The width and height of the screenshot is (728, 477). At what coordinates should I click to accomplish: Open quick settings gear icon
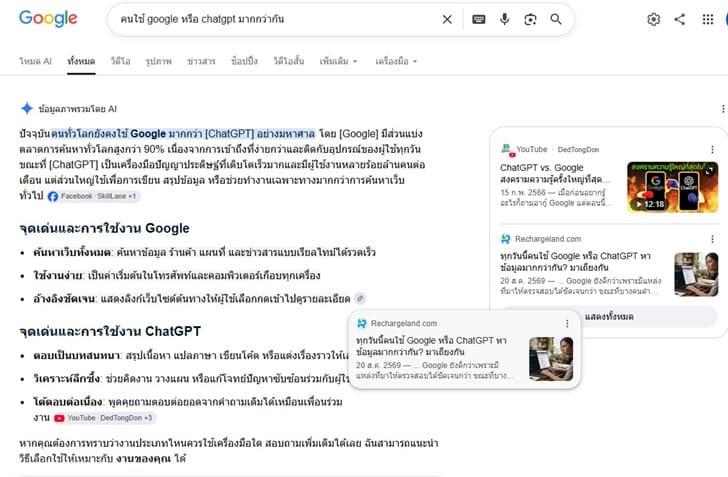pyautogui.click(x=654, y=20)
